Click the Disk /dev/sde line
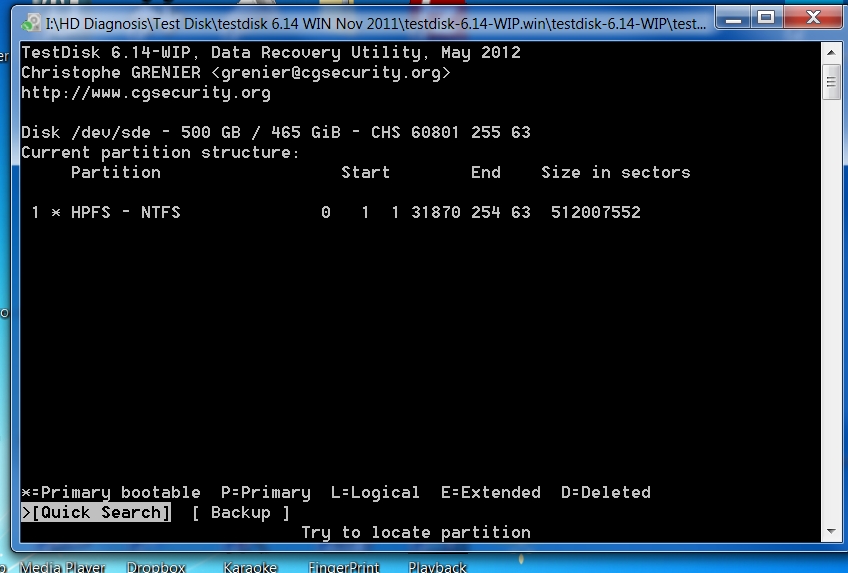 coord(276,132)
